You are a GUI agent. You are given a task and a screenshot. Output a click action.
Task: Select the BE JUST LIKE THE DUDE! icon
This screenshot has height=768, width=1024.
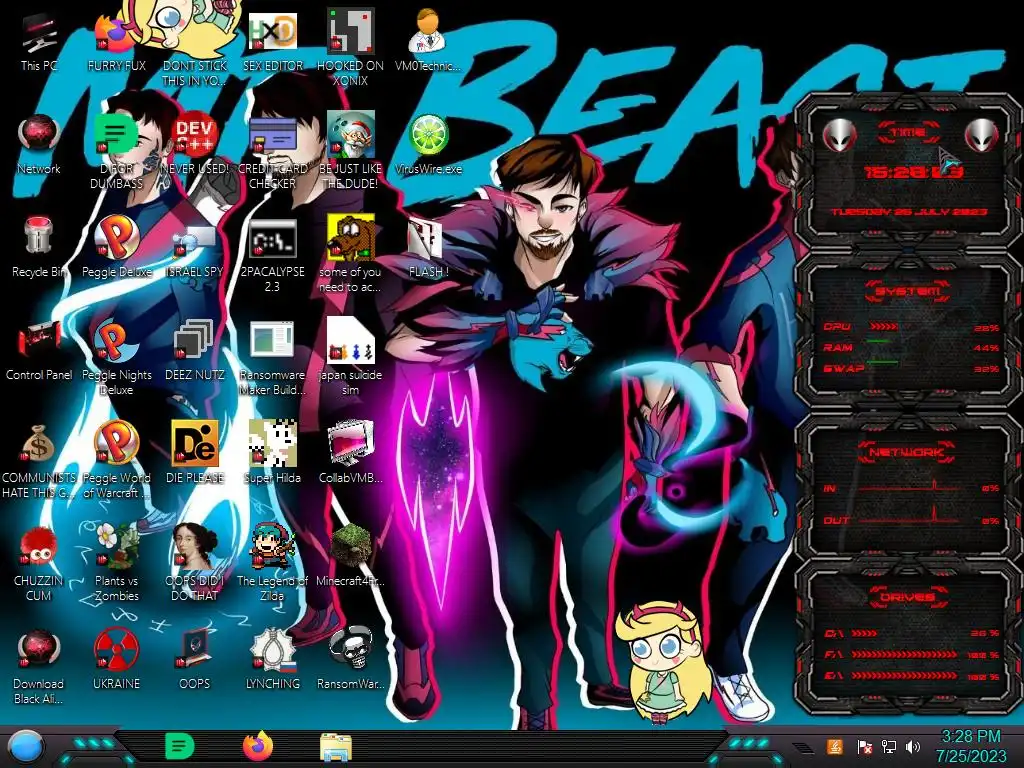pyautogui.click(x=351, y=152)
